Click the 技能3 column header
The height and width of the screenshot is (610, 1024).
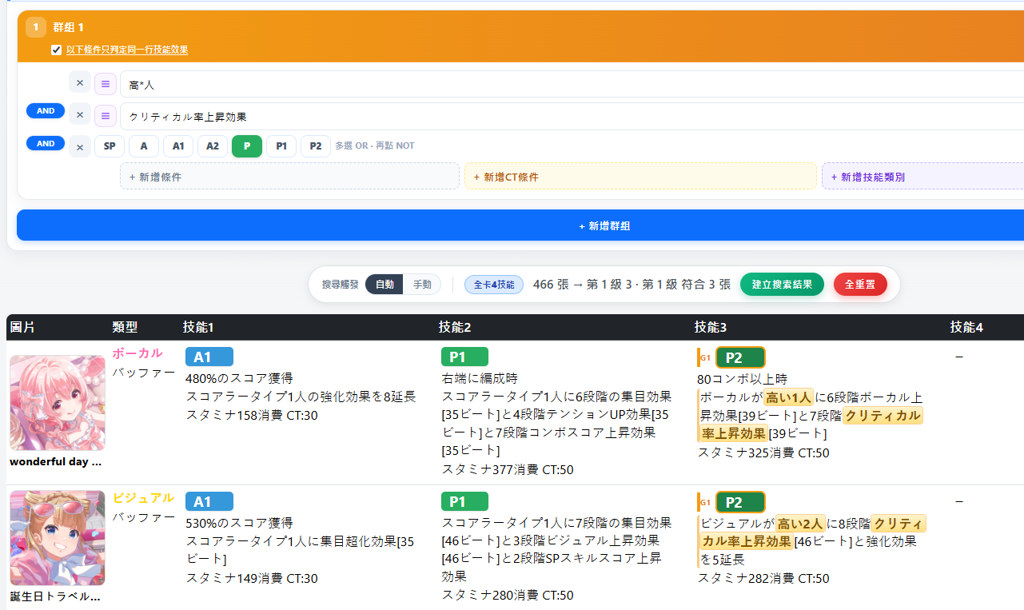[x=711, y=327]
